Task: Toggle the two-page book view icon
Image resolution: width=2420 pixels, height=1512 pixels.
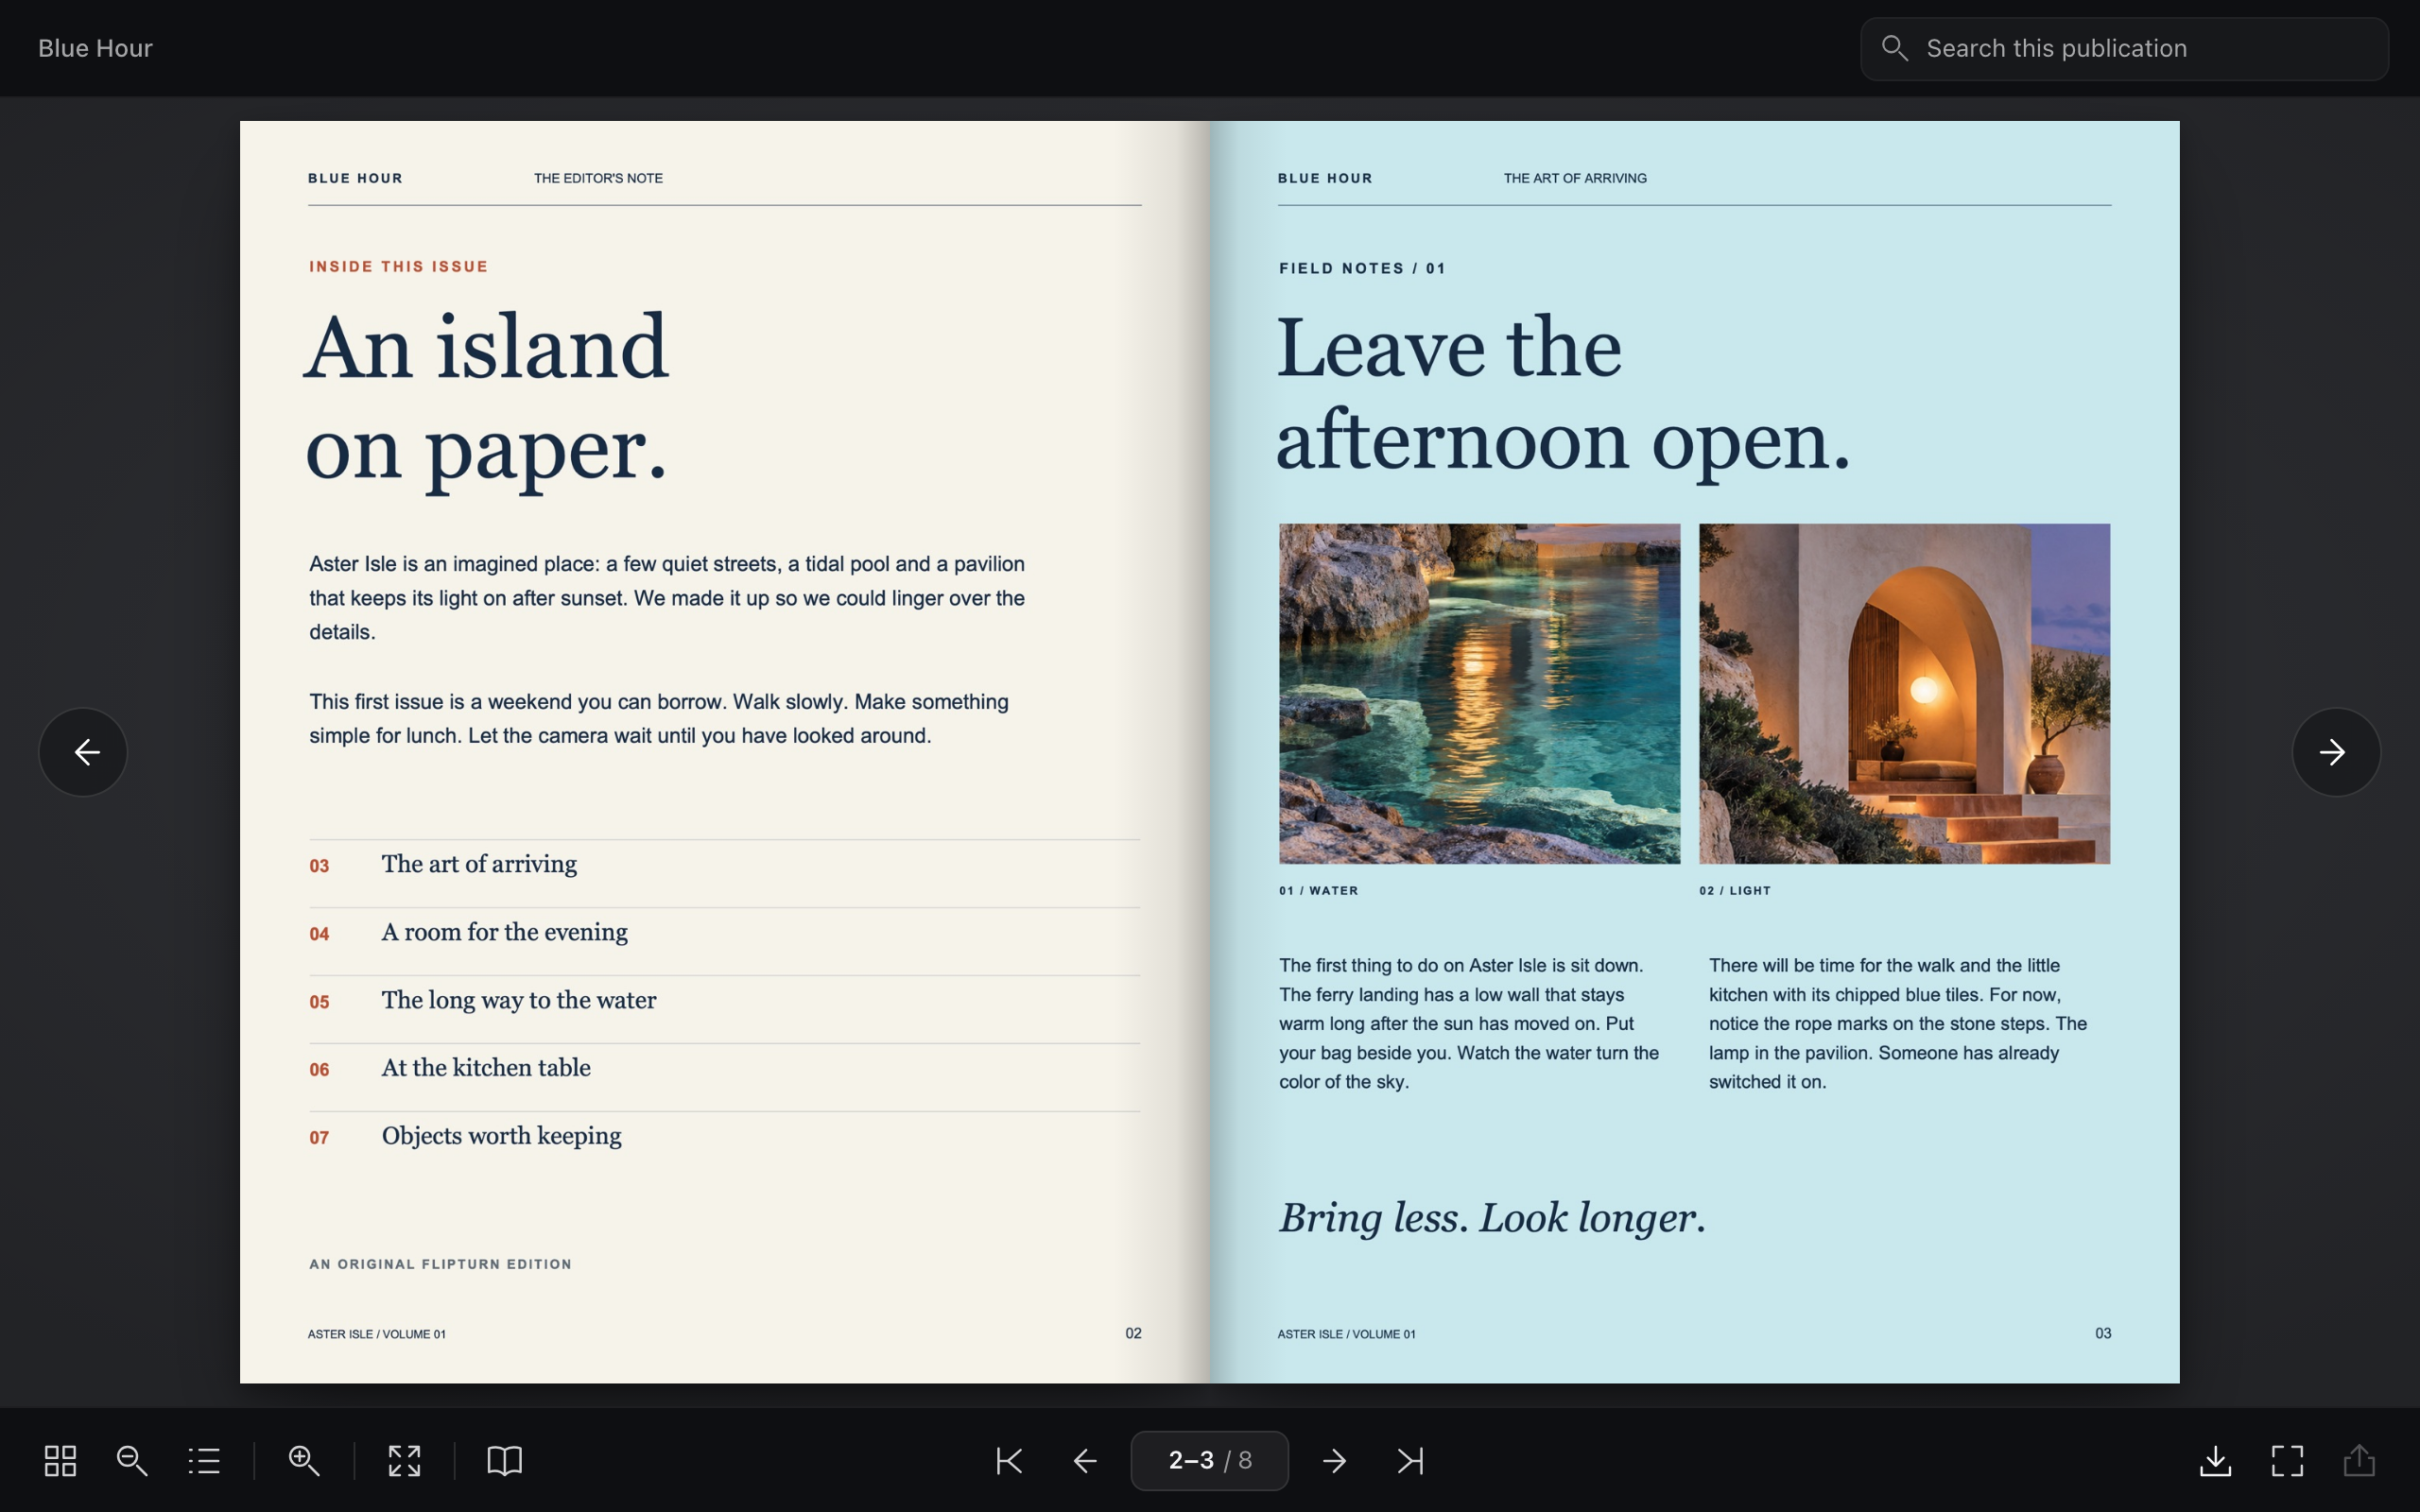Action: tap(504, 1460)
